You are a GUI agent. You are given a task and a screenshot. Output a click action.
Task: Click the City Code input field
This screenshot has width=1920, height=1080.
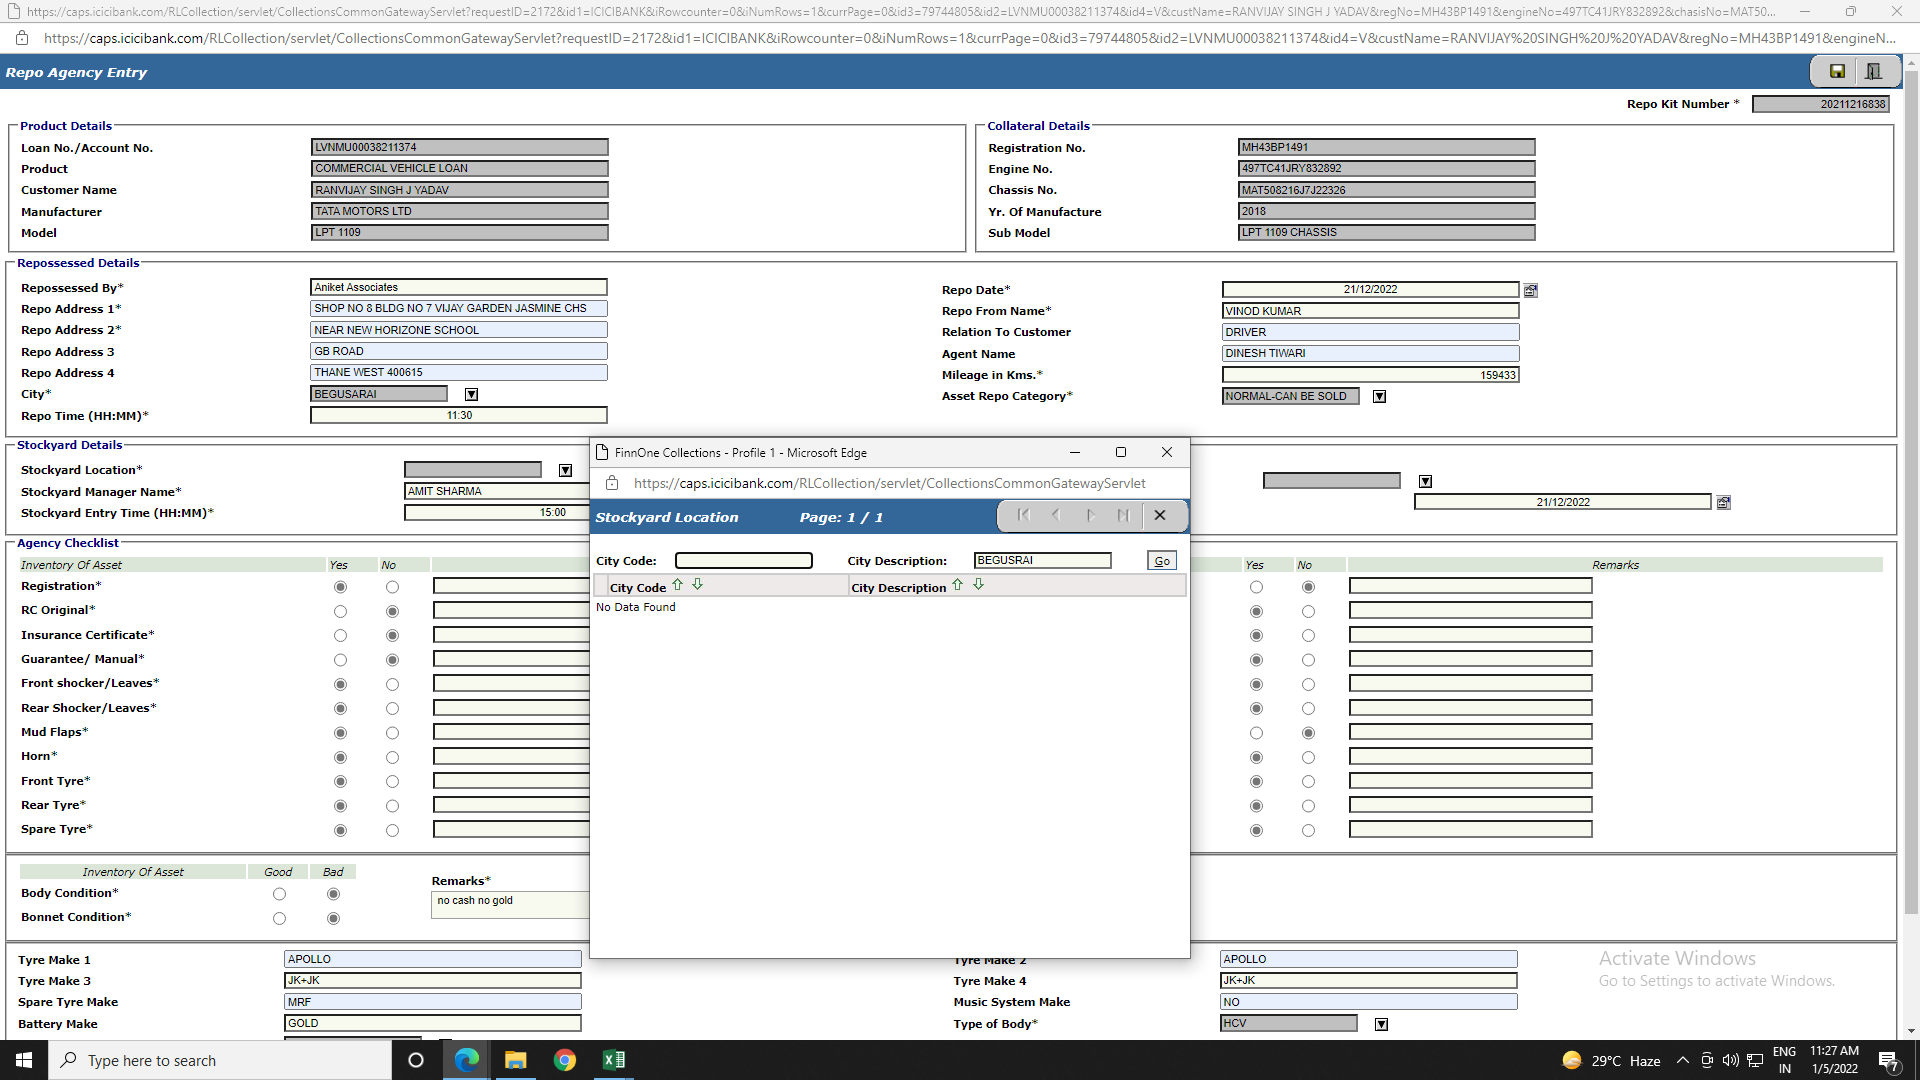743,561
